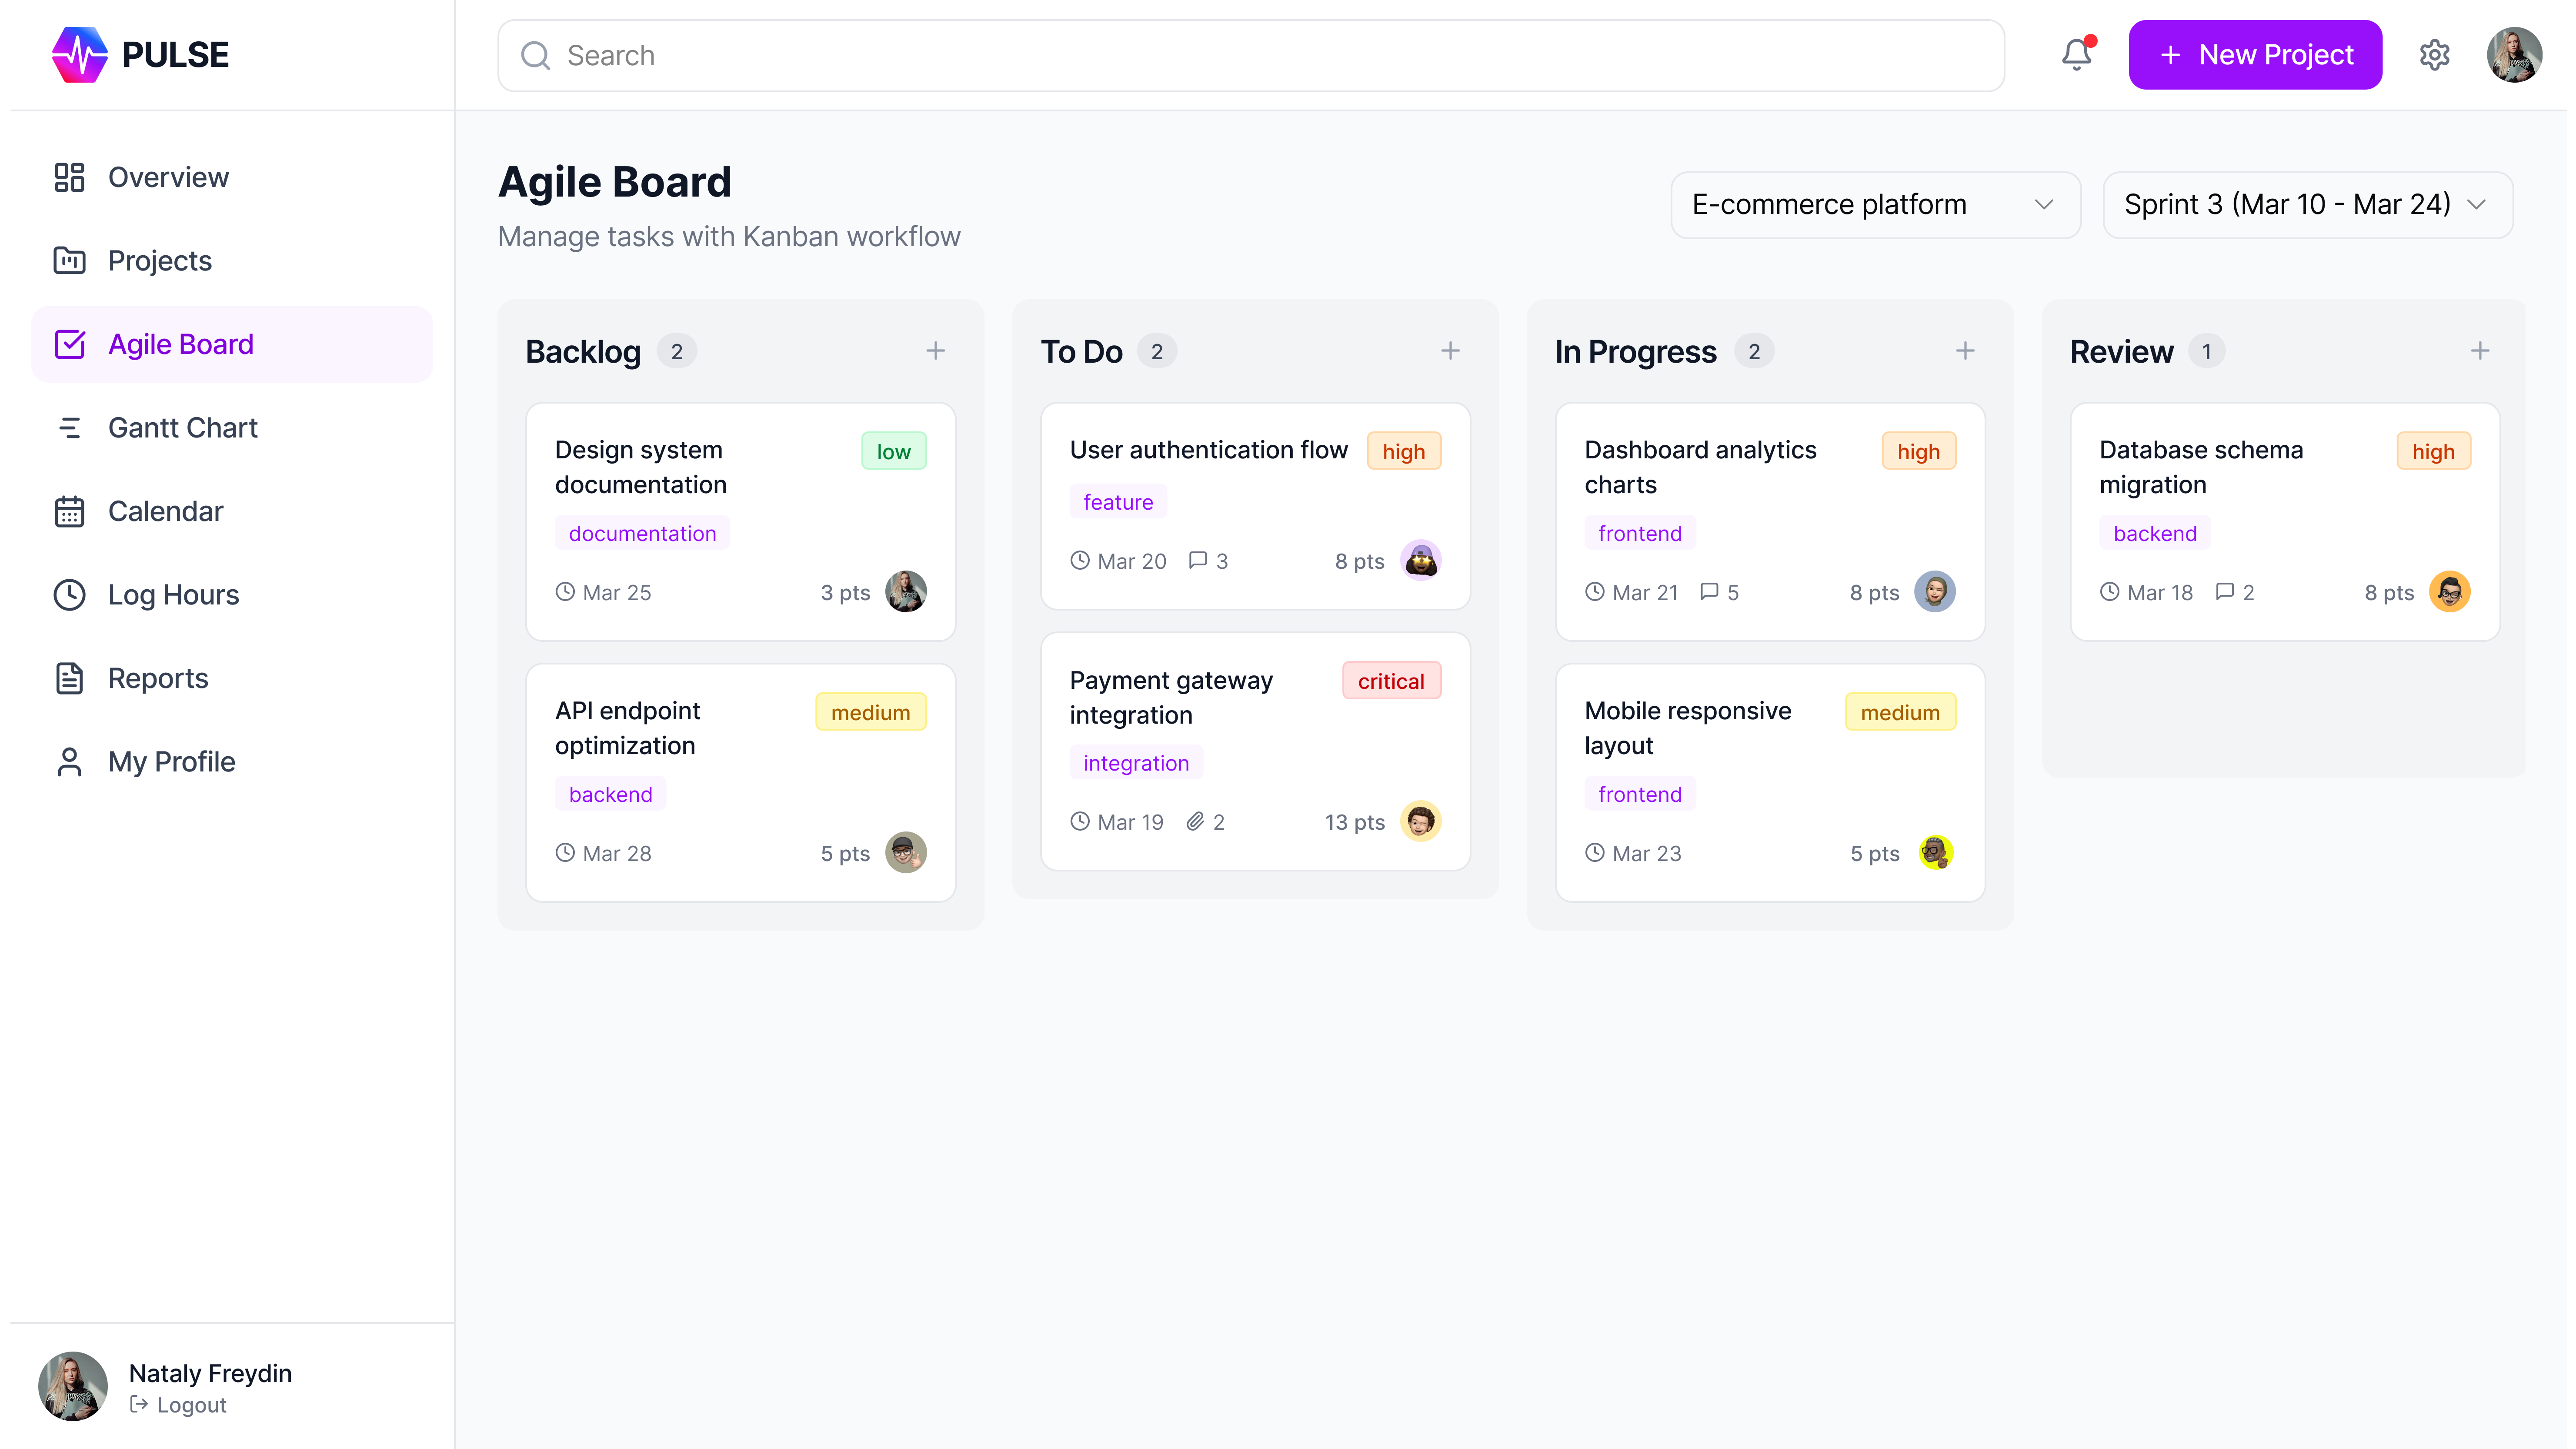Viewport: 2576px width, 1449px height.
Task: Go to Overview in sidebar
Action: (232, 177)
